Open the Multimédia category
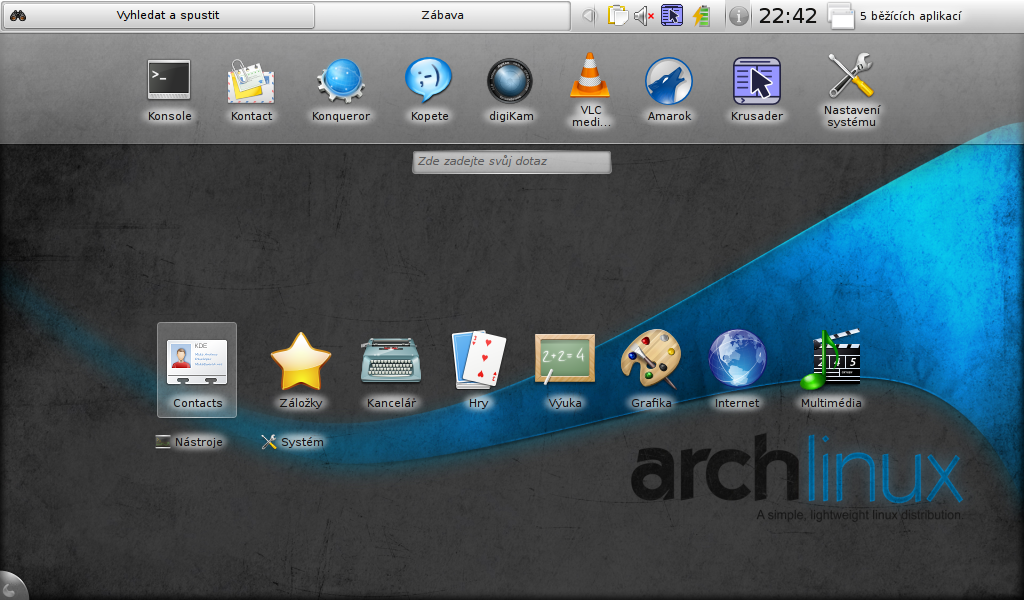The width and height of the screenshot is (1024, 600). click(x=831, y=370)
